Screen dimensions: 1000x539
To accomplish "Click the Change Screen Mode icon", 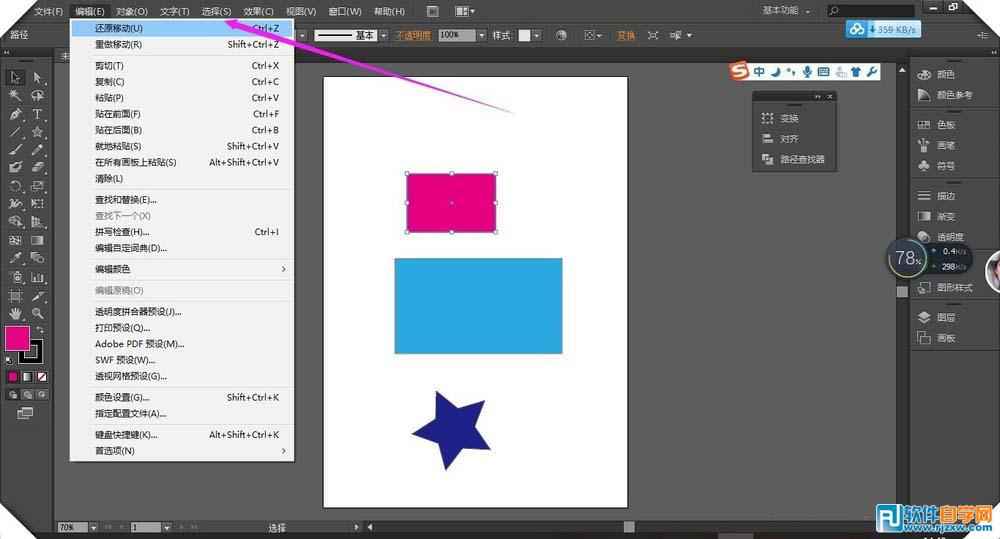I will tap(25, 413).
